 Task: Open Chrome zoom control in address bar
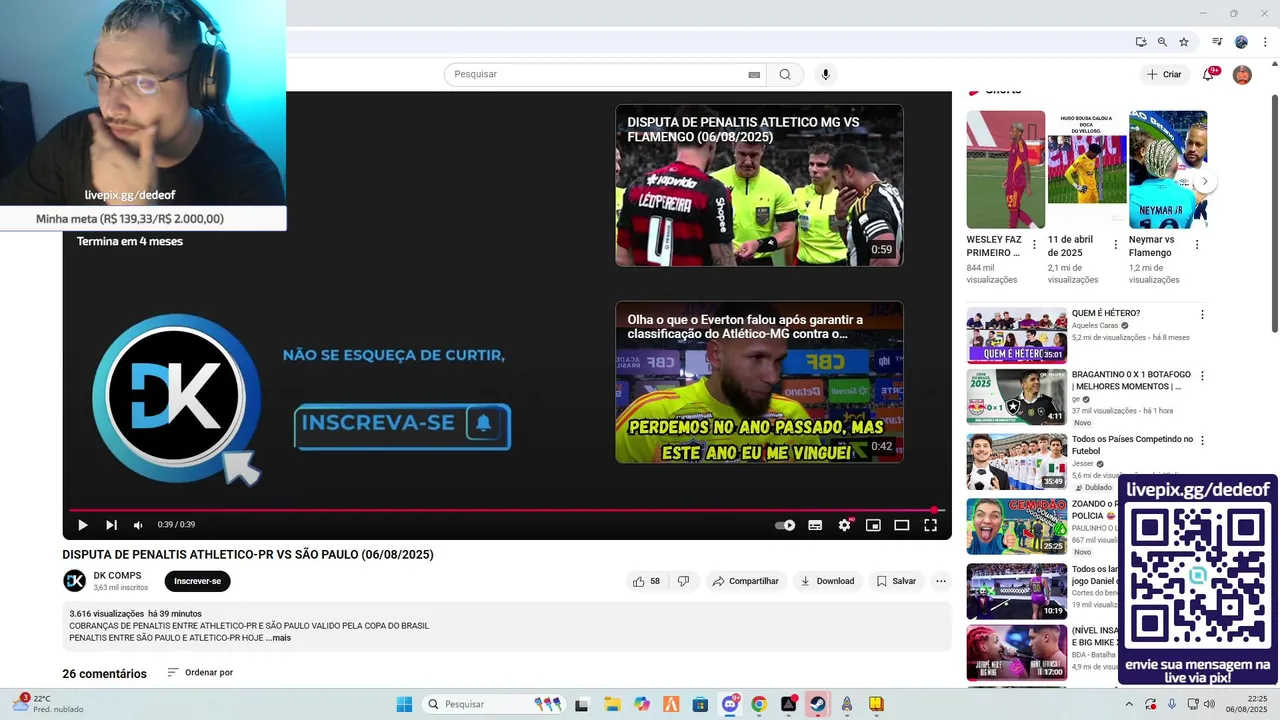(1162, 42)
